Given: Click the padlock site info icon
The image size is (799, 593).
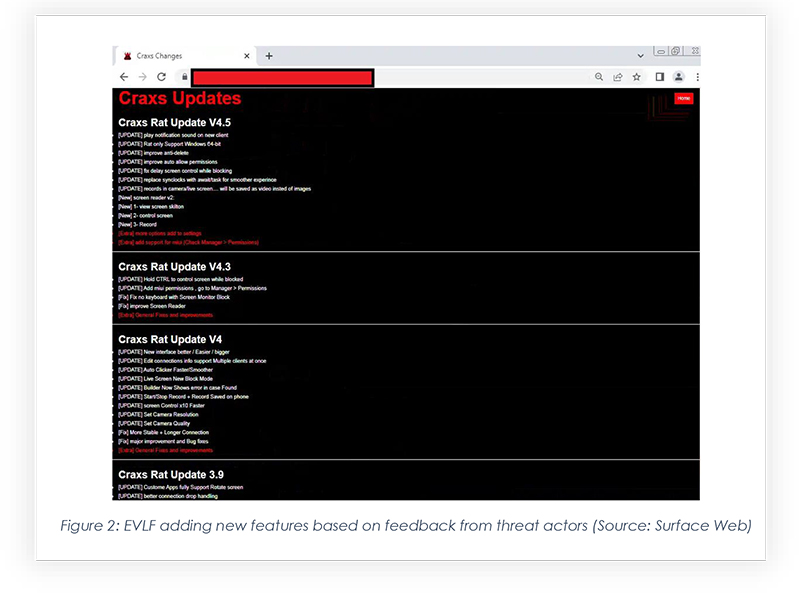Looking at the screenshot, I should tap(184, 77).
